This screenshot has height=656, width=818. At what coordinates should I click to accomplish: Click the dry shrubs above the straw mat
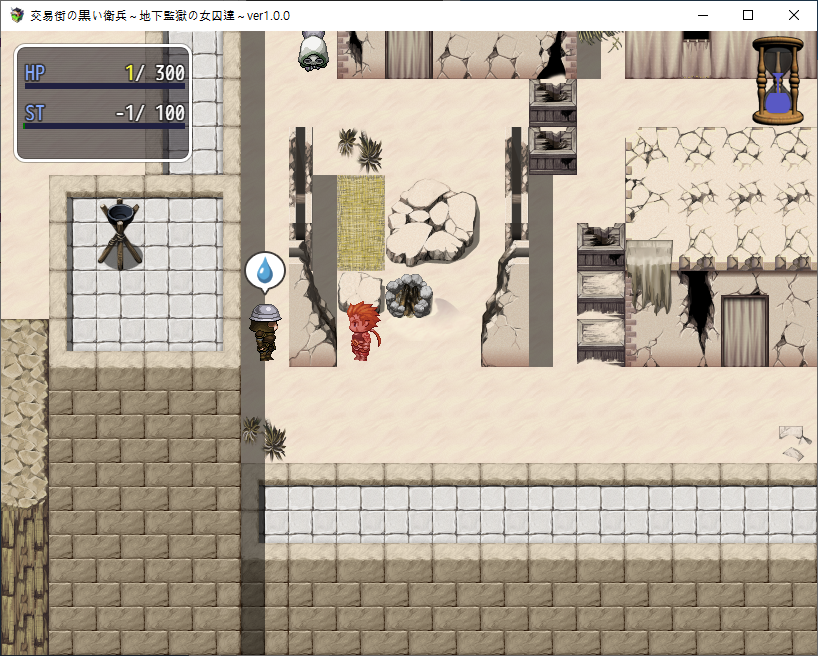(360, 149)
